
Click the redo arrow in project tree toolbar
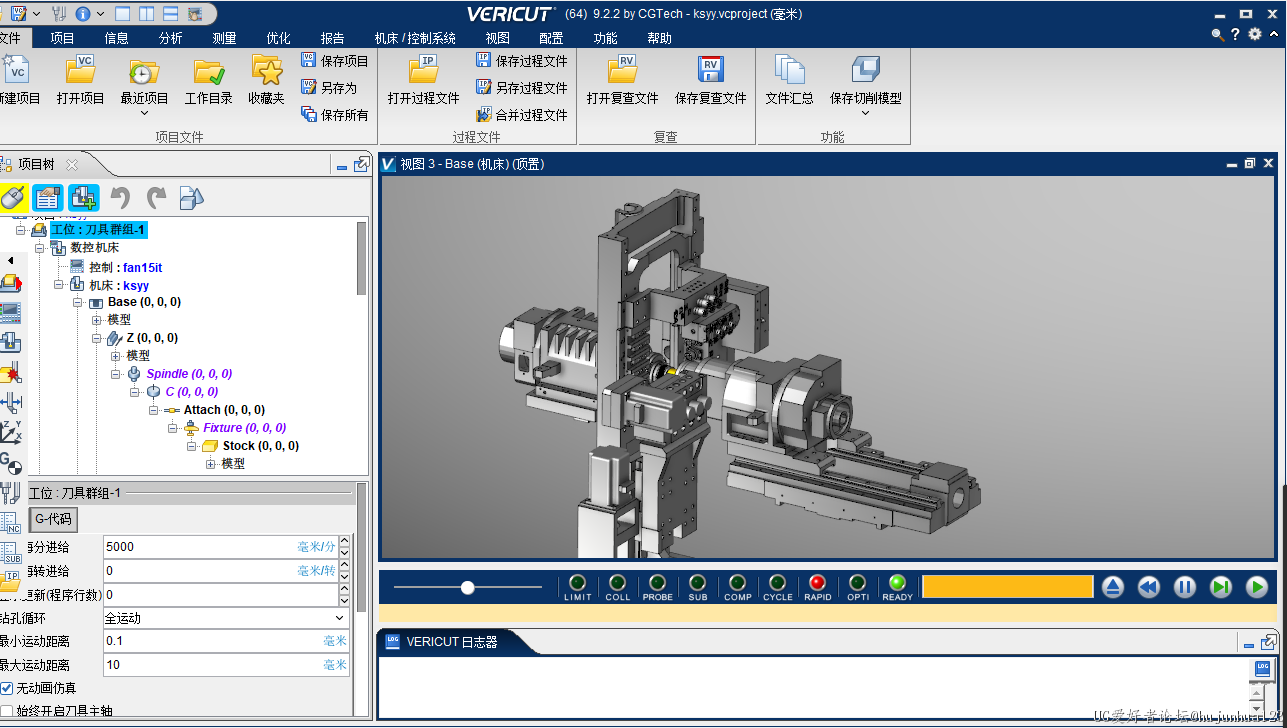(157, 198)
